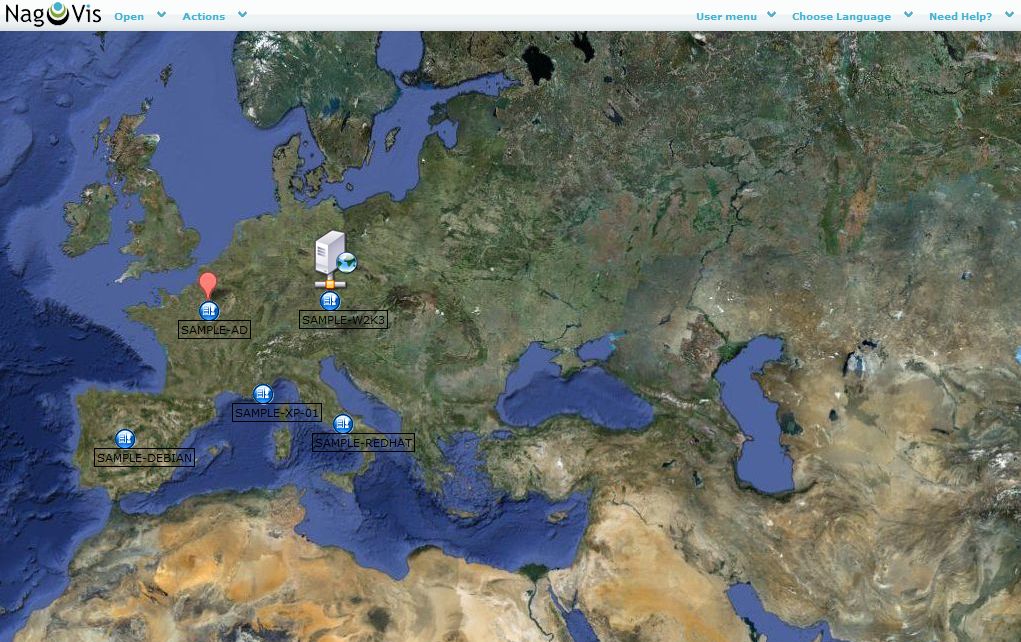This screenshot has width=1021, height=642.
Task: Click the NagVis logo
Action: pyautogui.click(x=53, y=15)
